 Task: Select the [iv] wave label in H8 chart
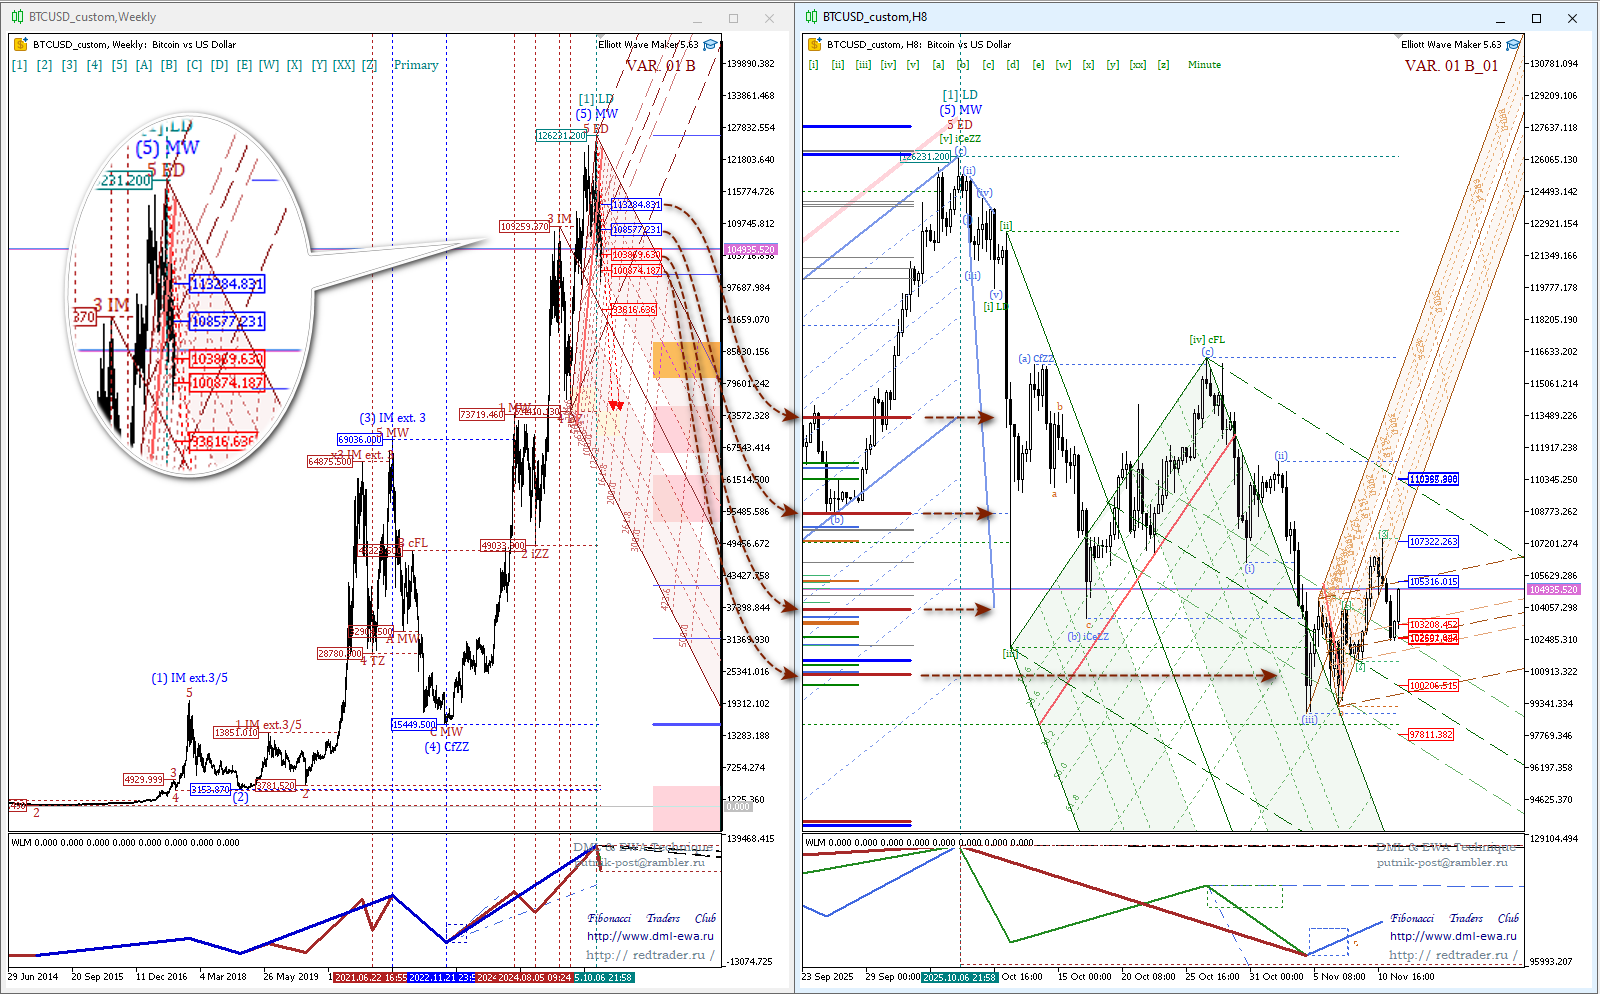888,65
